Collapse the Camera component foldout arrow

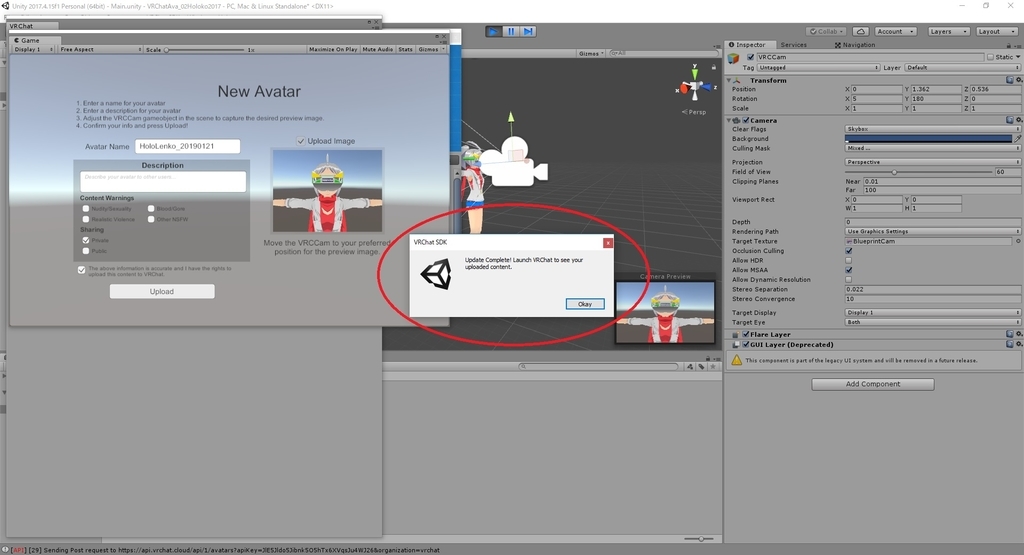pos(729,120)
